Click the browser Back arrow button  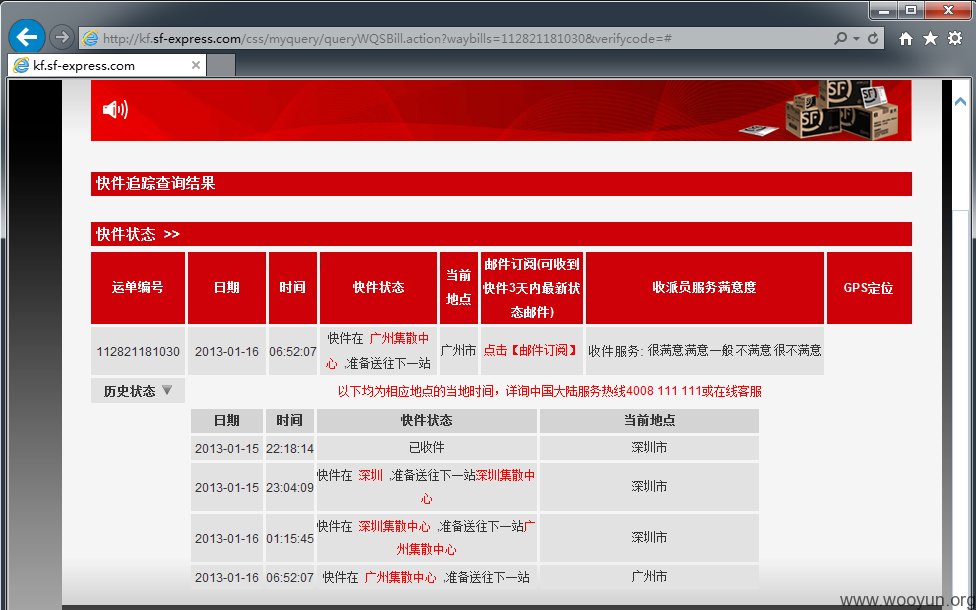[x=27, y=37]
